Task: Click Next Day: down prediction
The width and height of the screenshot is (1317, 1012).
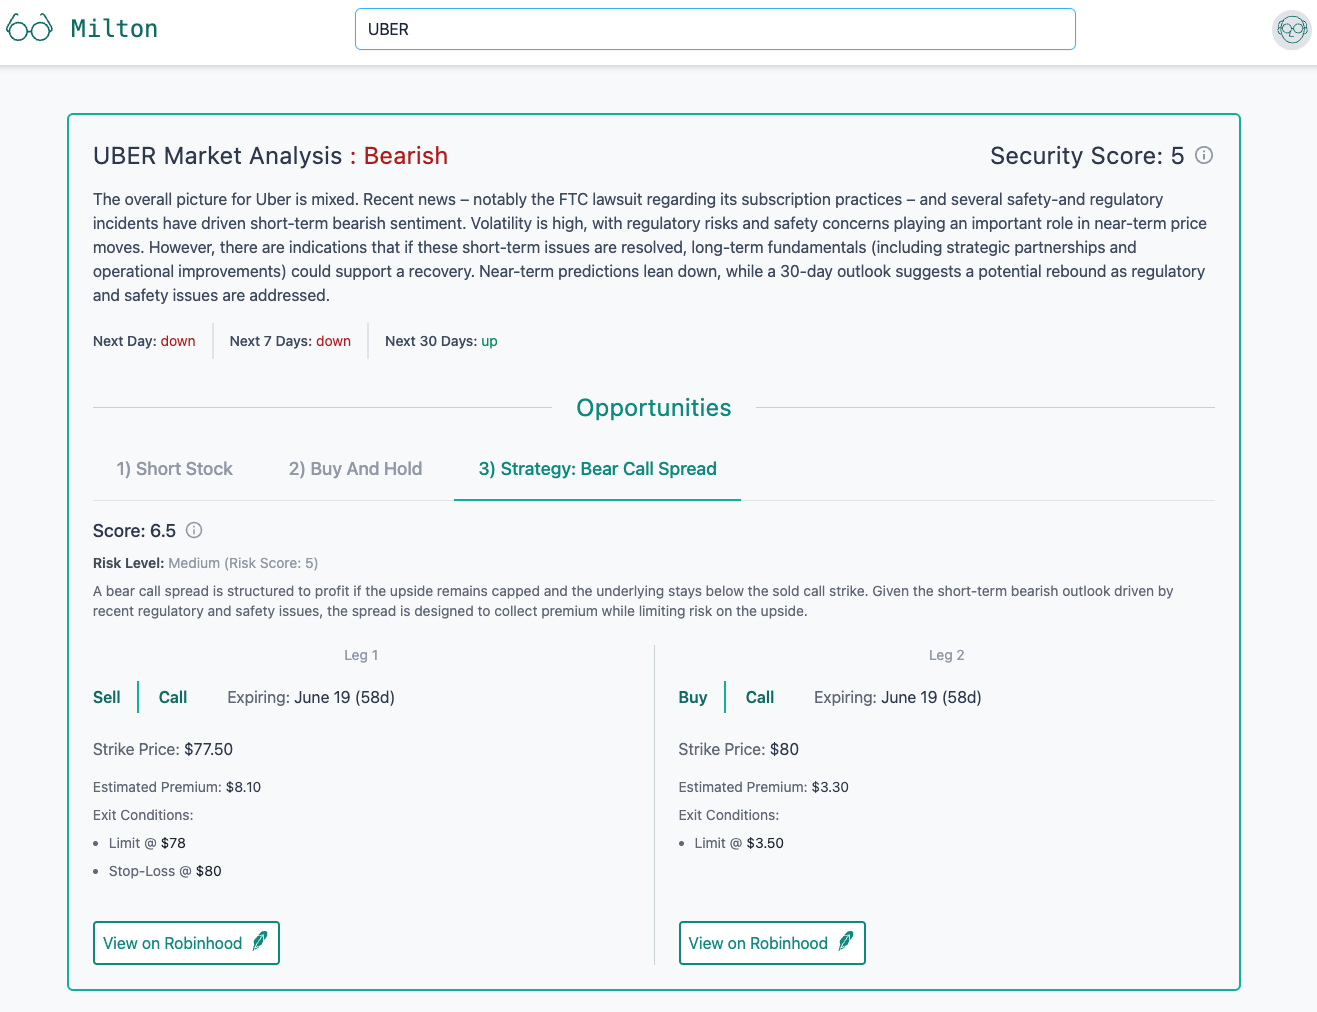Action: pos(144,341)
